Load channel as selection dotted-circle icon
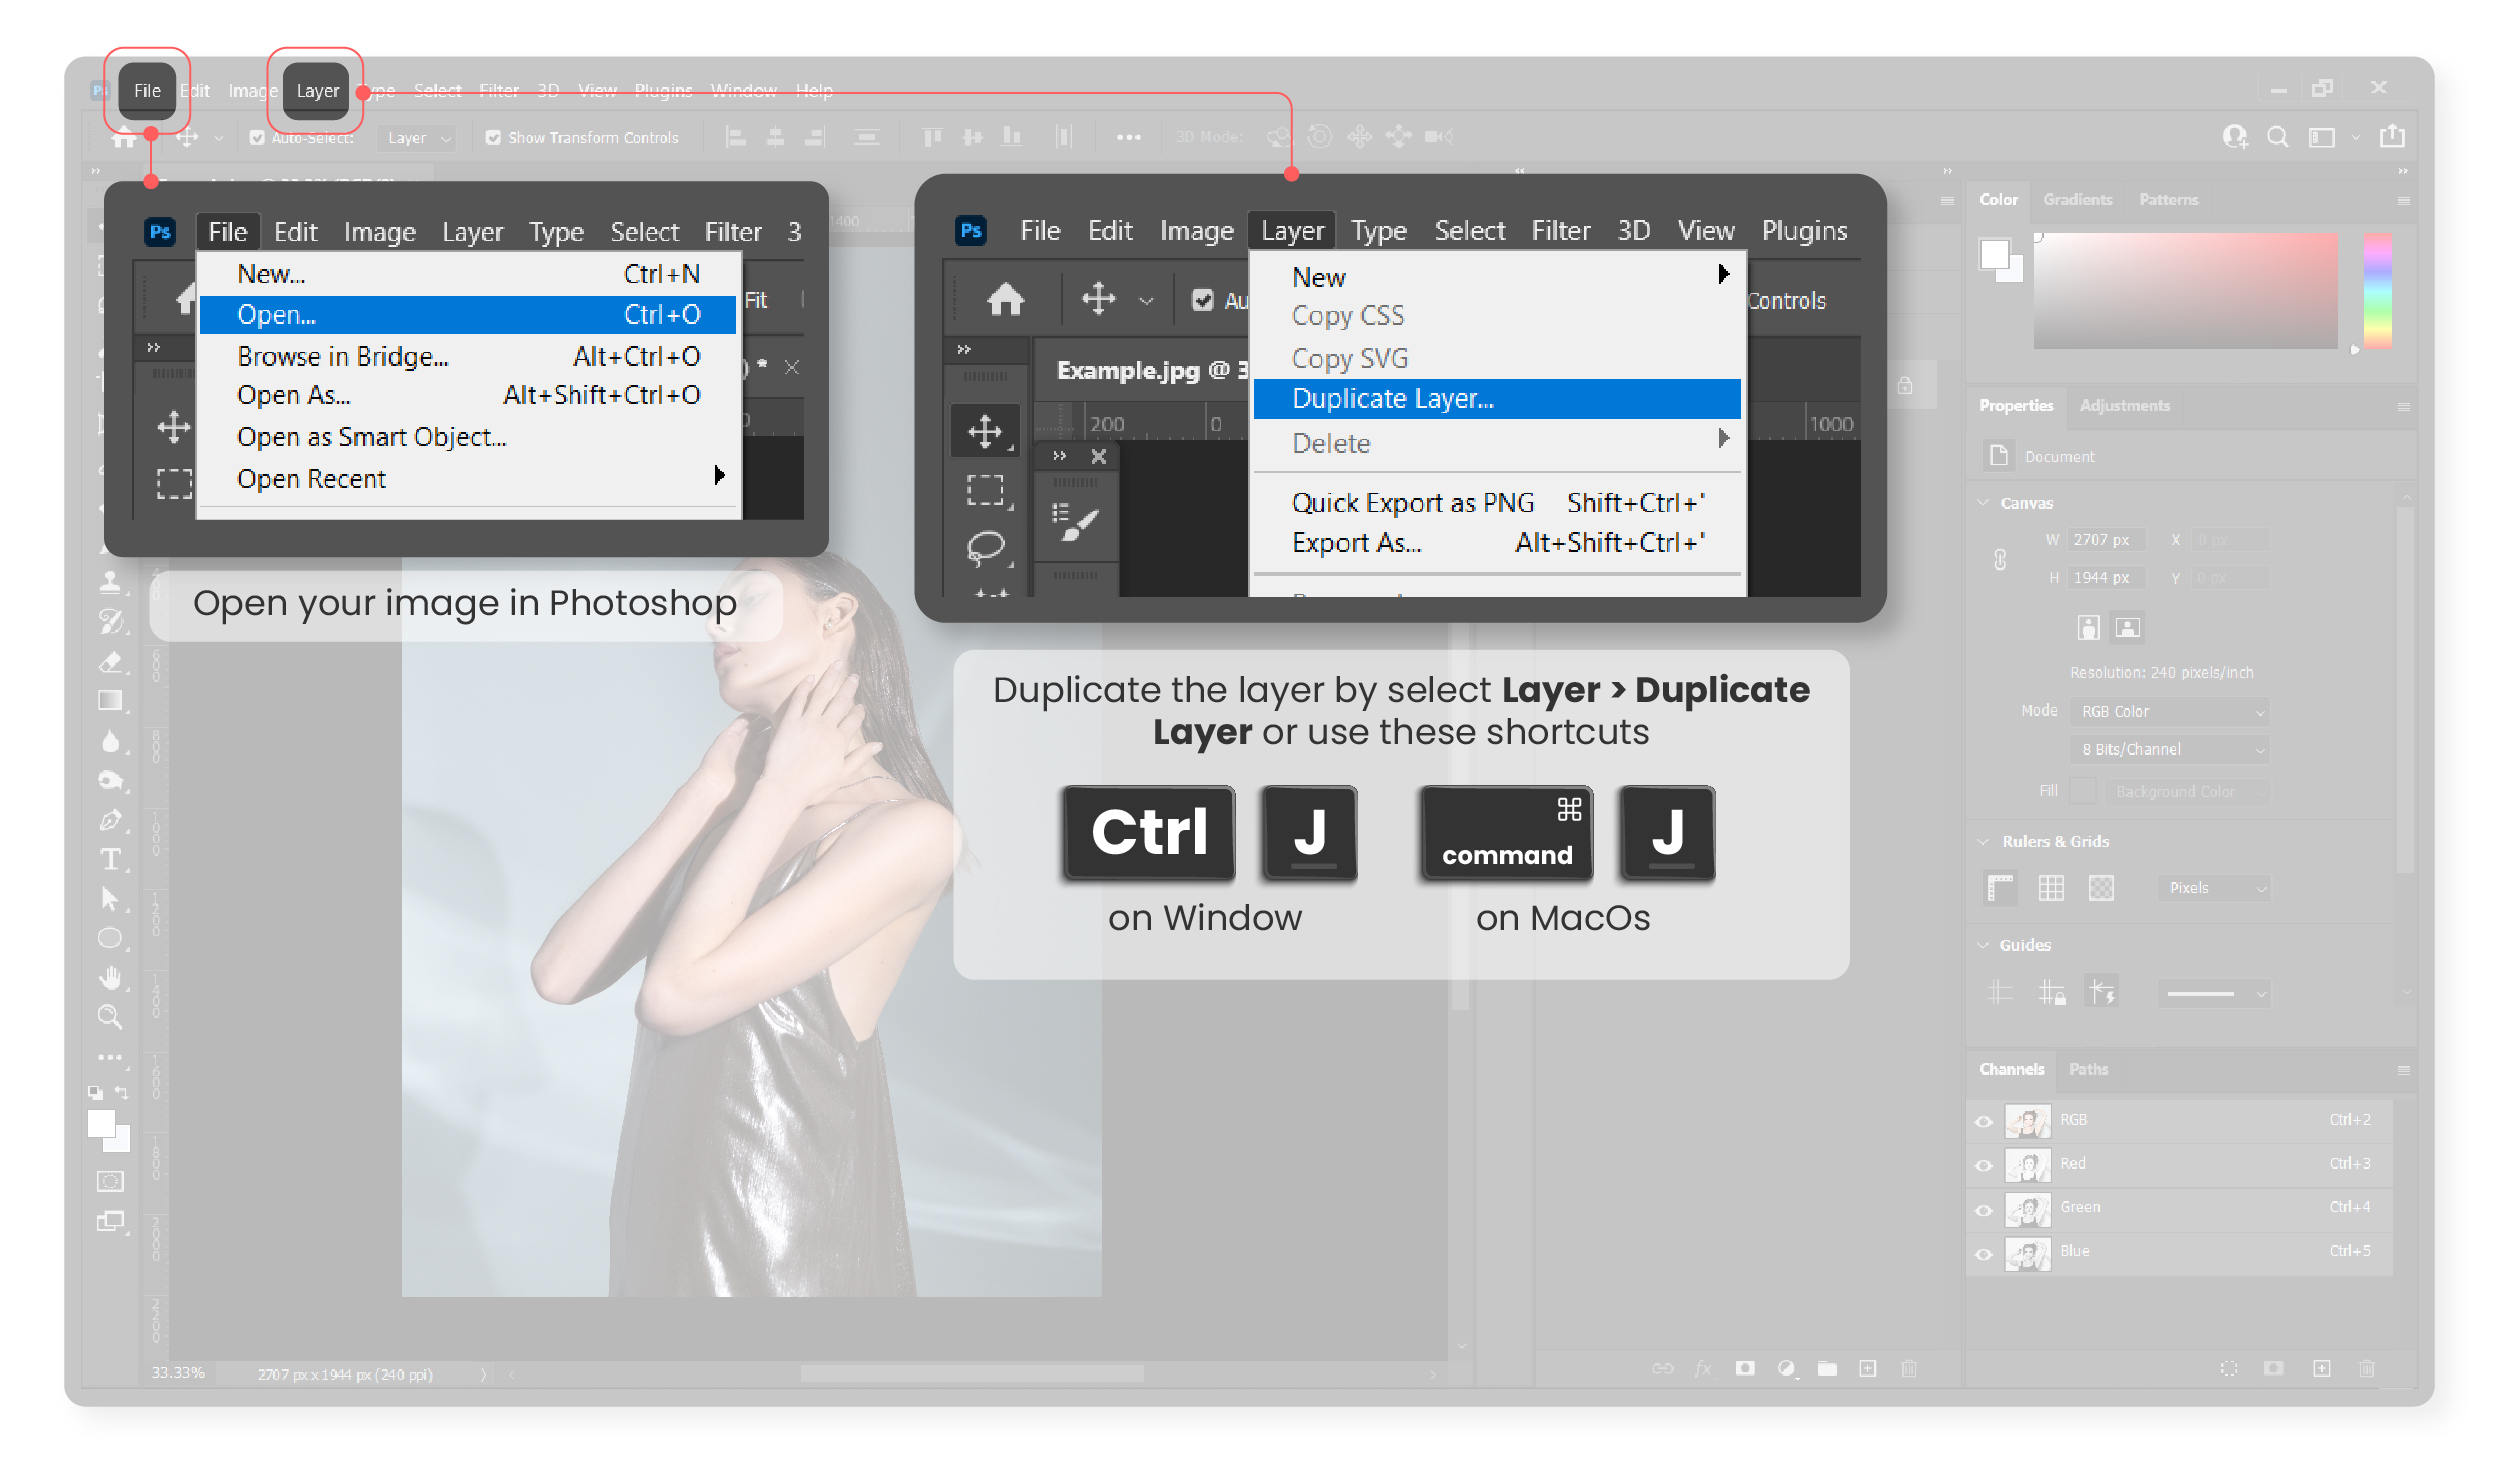This screenshot has width=2500, height=1460. 2229,1368
